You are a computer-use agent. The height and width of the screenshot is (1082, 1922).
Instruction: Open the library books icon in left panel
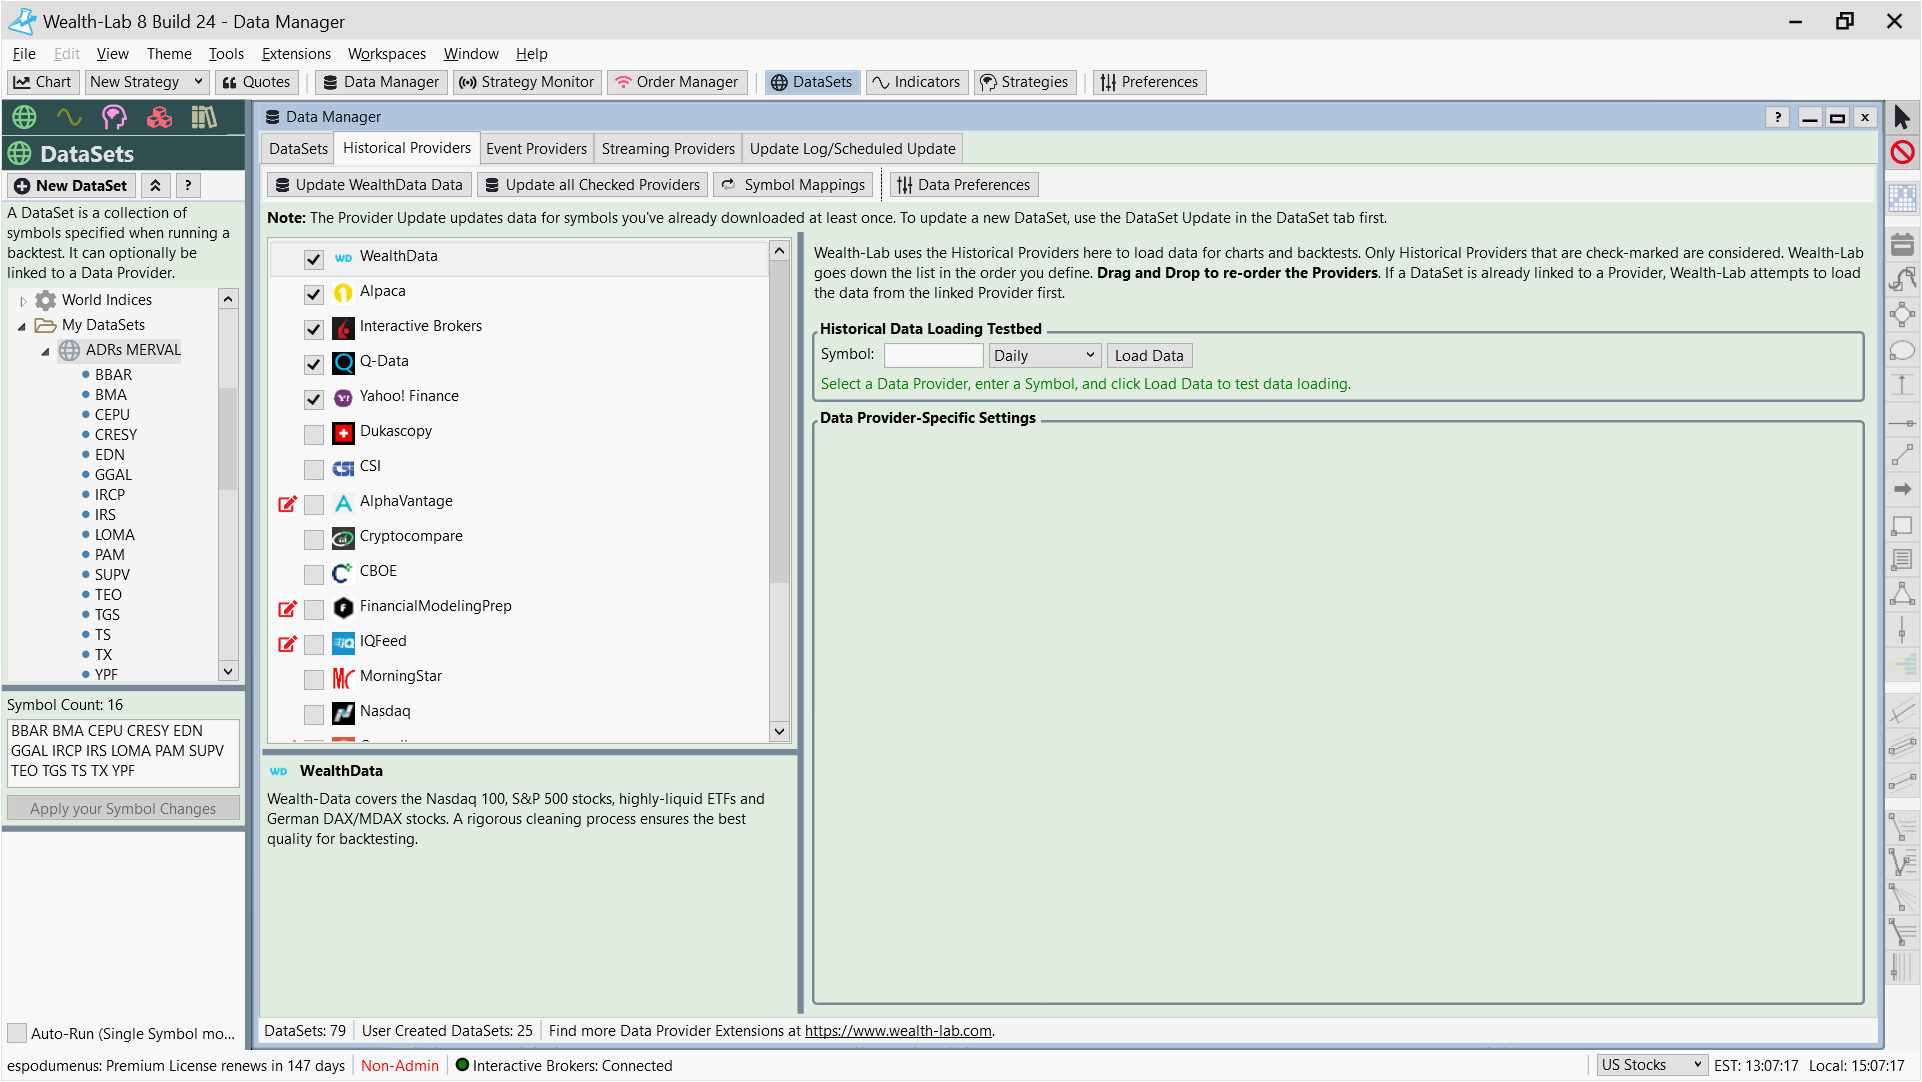coord(204,118)
